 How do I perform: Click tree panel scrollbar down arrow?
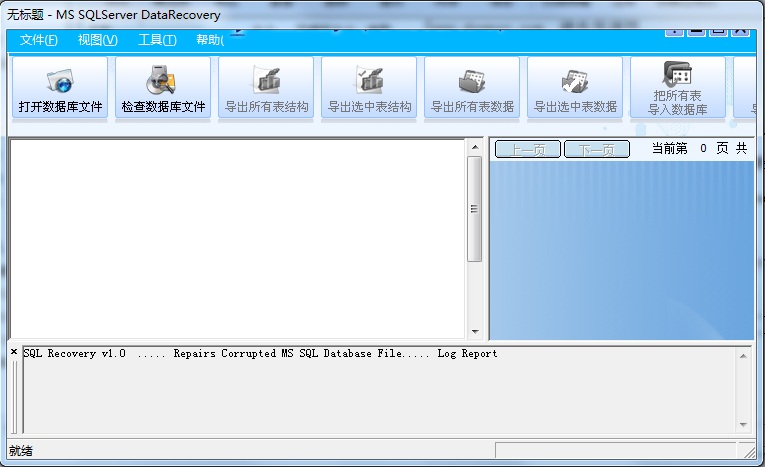point(475,331)
